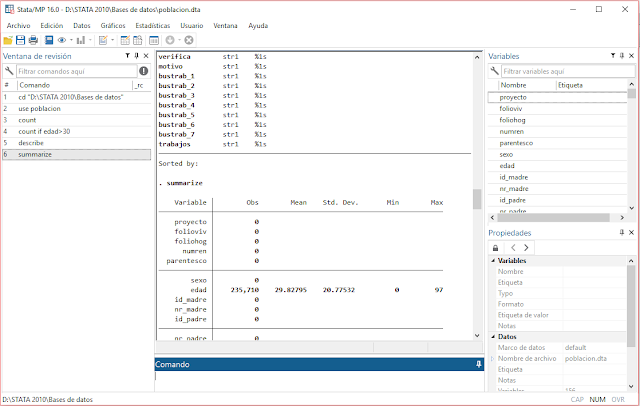Screen dimensions: 640x406
Task: Close the Variables panel
Action: (x=631, y=56)
